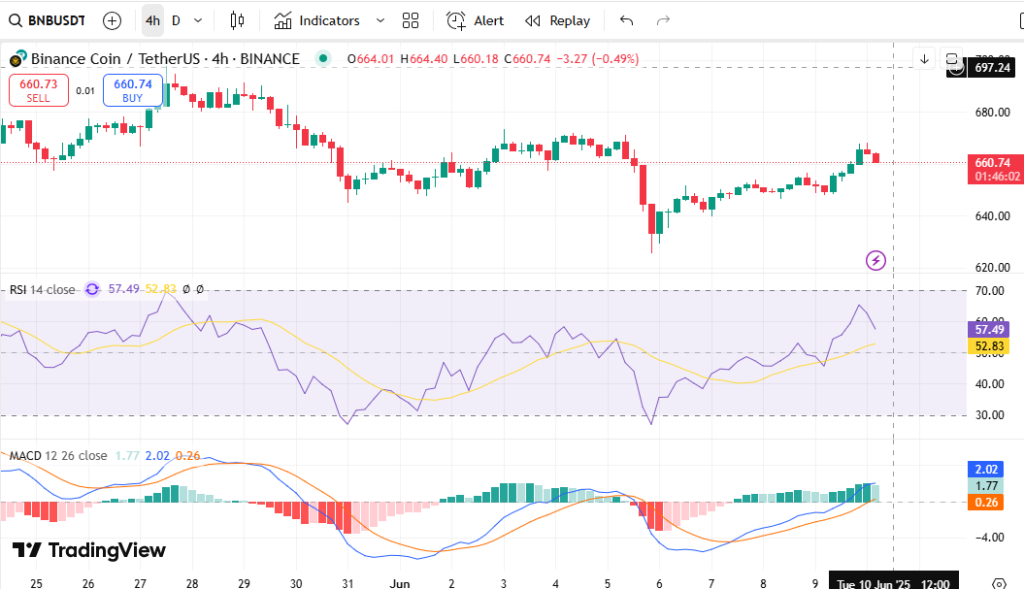Click the Jun month label on time axis
The image size is (1024, 589).
point(400,583)
